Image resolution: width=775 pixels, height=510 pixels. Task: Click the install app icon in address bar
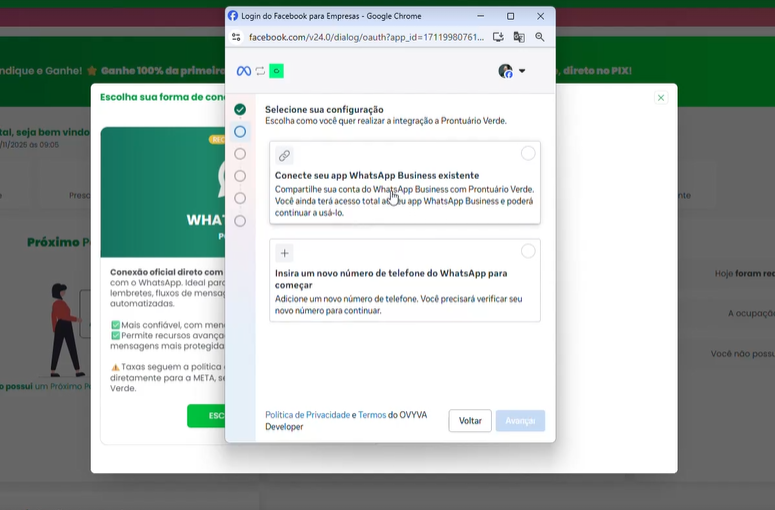tap(498, 37)
